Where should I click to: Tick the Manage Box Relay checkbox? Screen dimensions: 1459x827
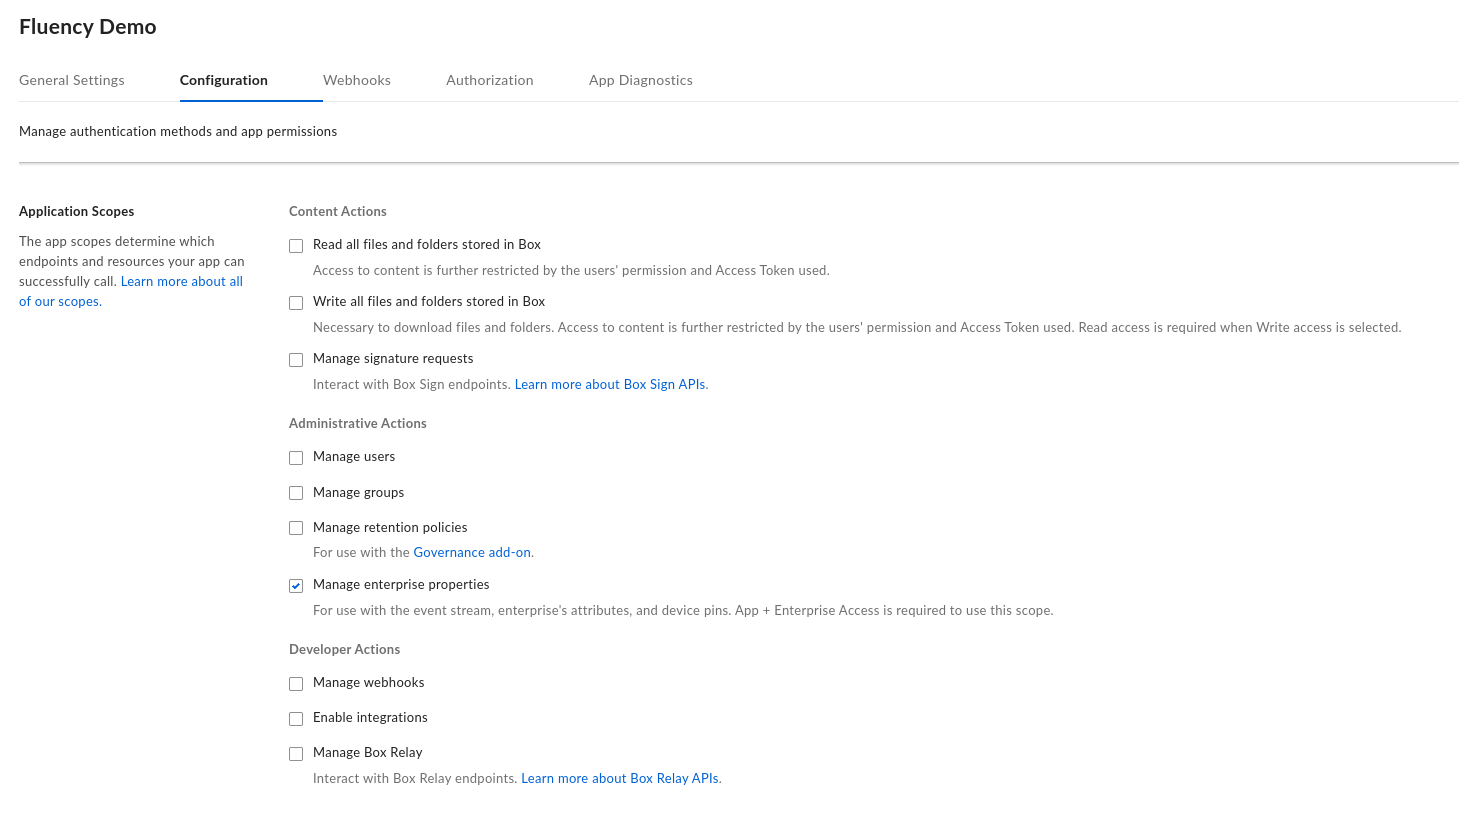pos(296,754)
